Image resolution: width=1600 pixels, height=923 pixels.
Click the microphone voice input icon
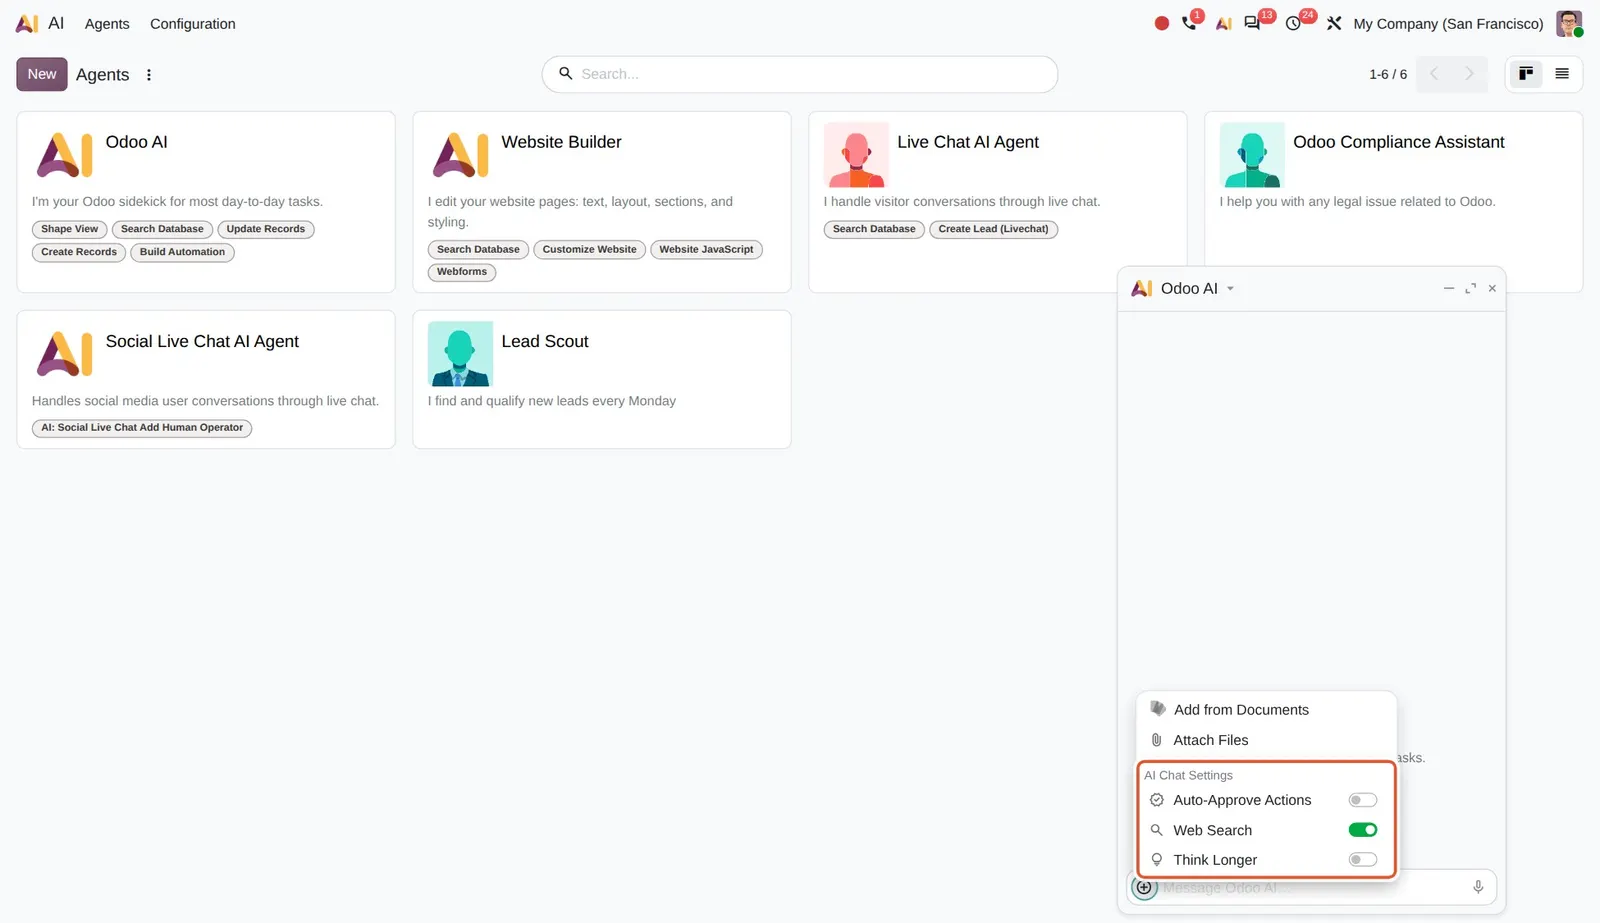[x=1478, y=887]
